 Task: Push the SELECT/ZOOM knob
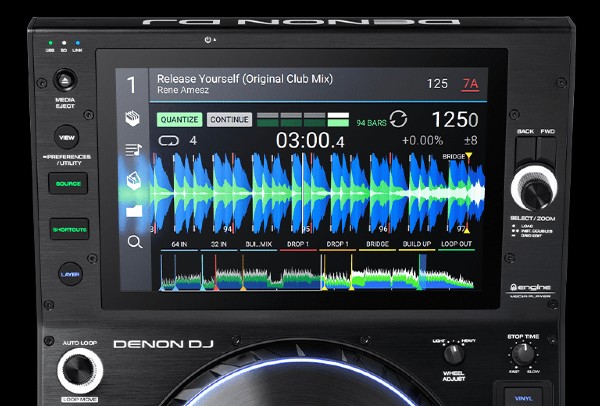(534, 189)
